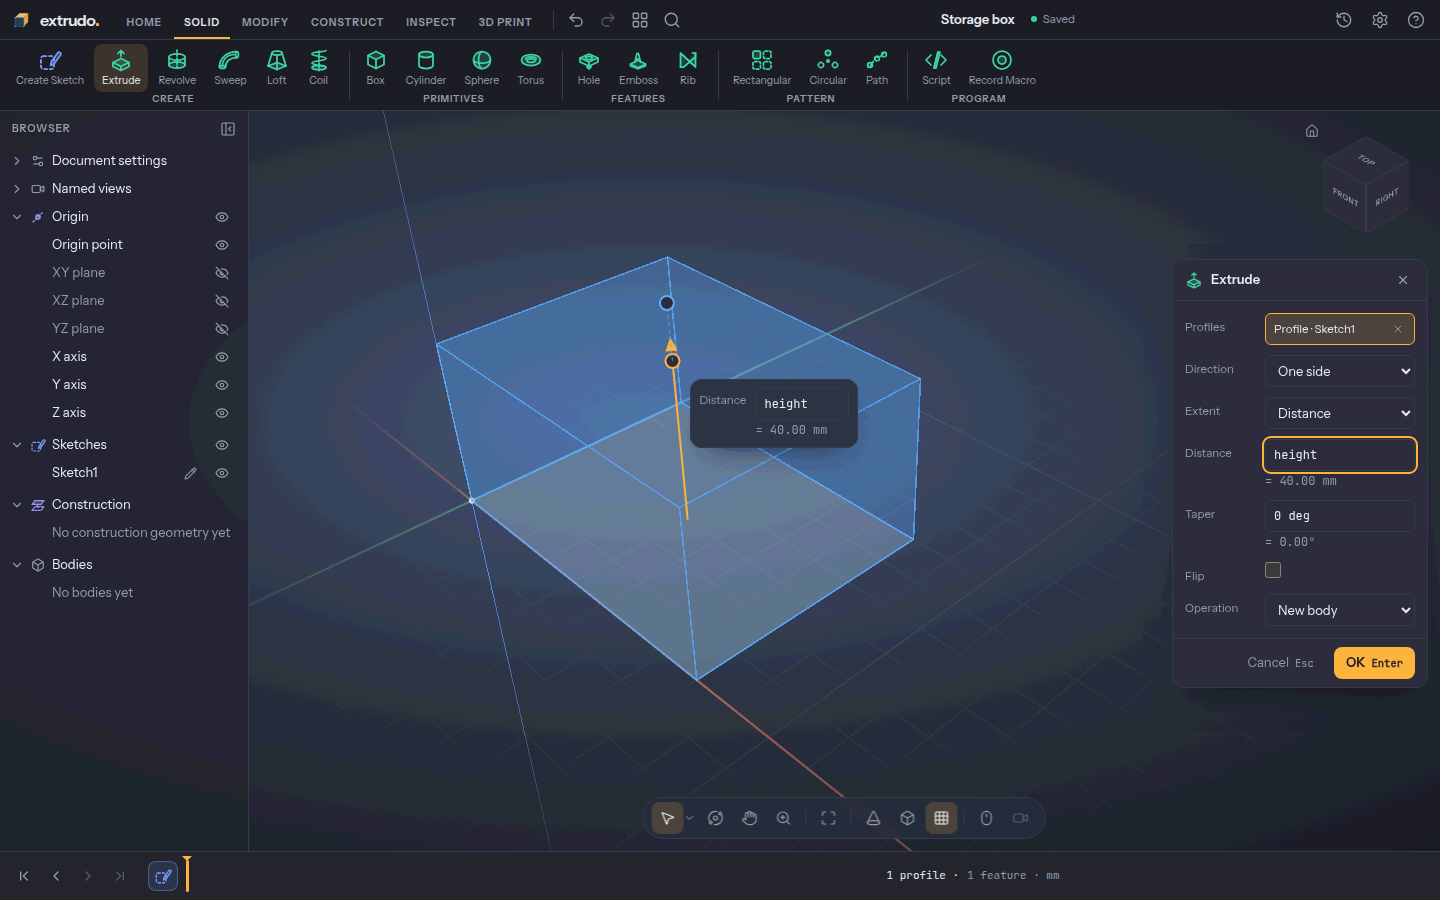Choose the Revolve tool
The image size is (1440, 900).
pos(177,68)
